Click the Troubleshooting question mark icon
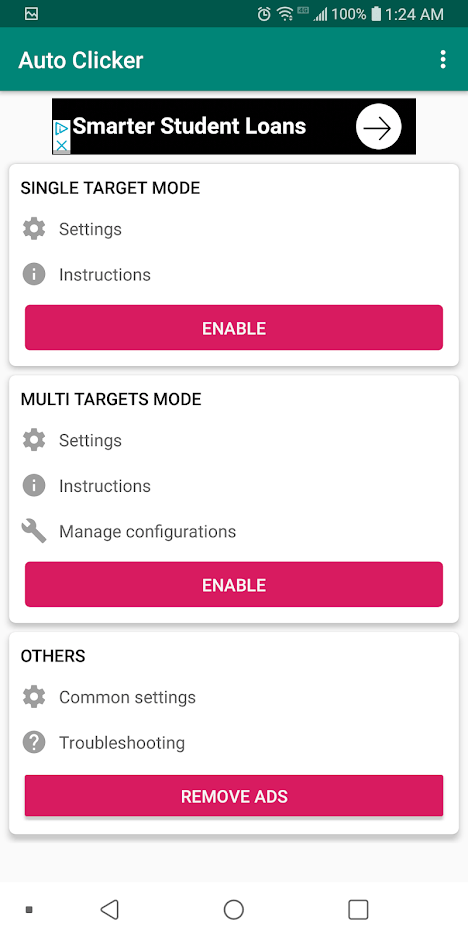The width and height of the screenshot is (468, 937). click(x=34, y=742)
